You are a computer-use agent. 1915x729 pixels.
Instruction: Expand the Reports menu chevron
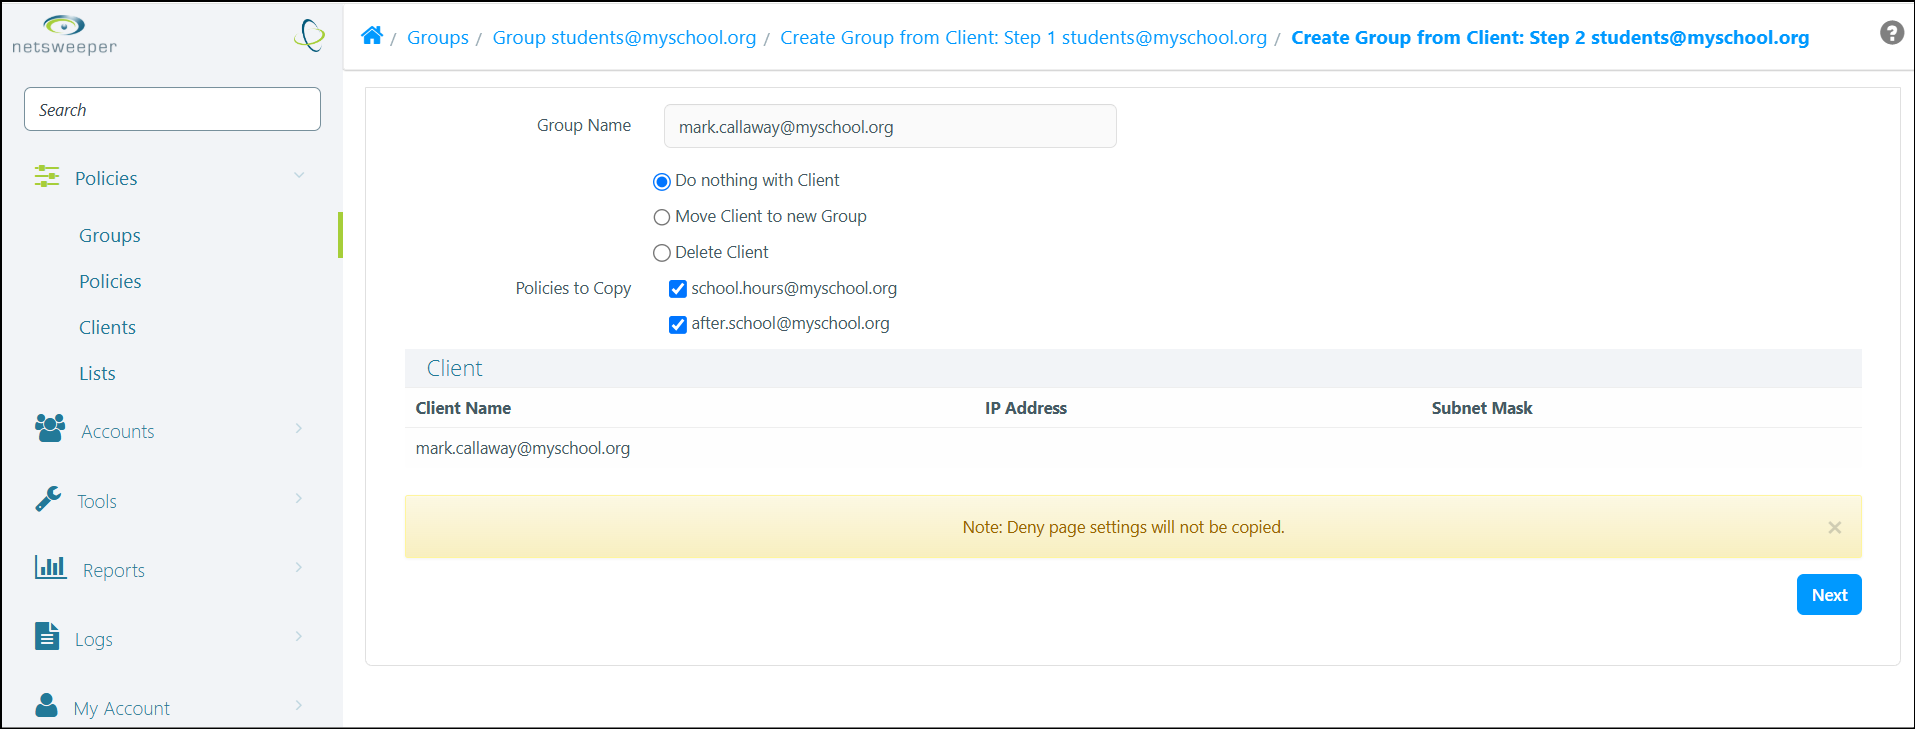(299, 567)
